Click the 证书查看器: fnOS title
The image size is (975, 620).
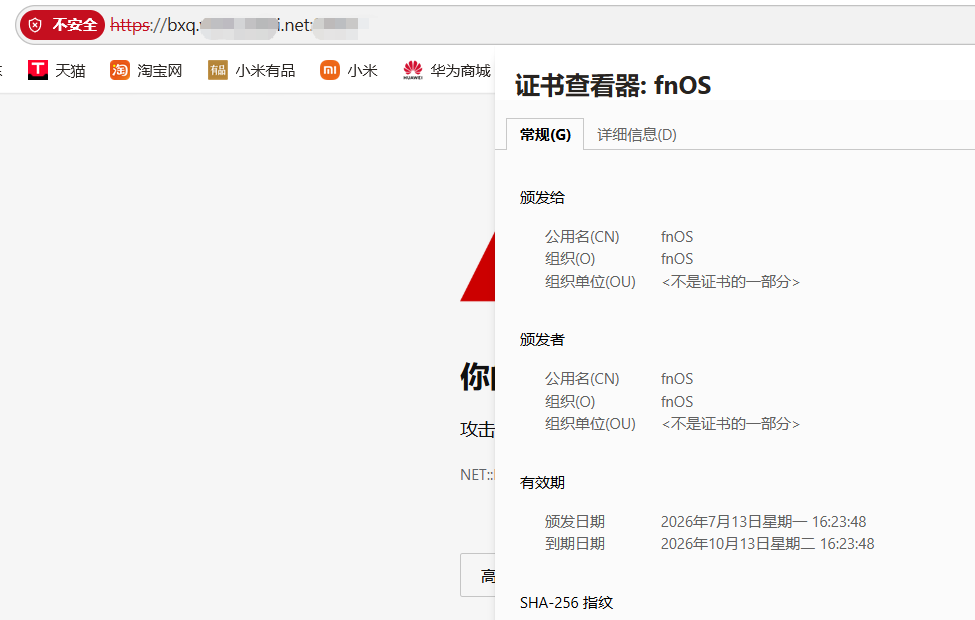(x=613, y=85)
